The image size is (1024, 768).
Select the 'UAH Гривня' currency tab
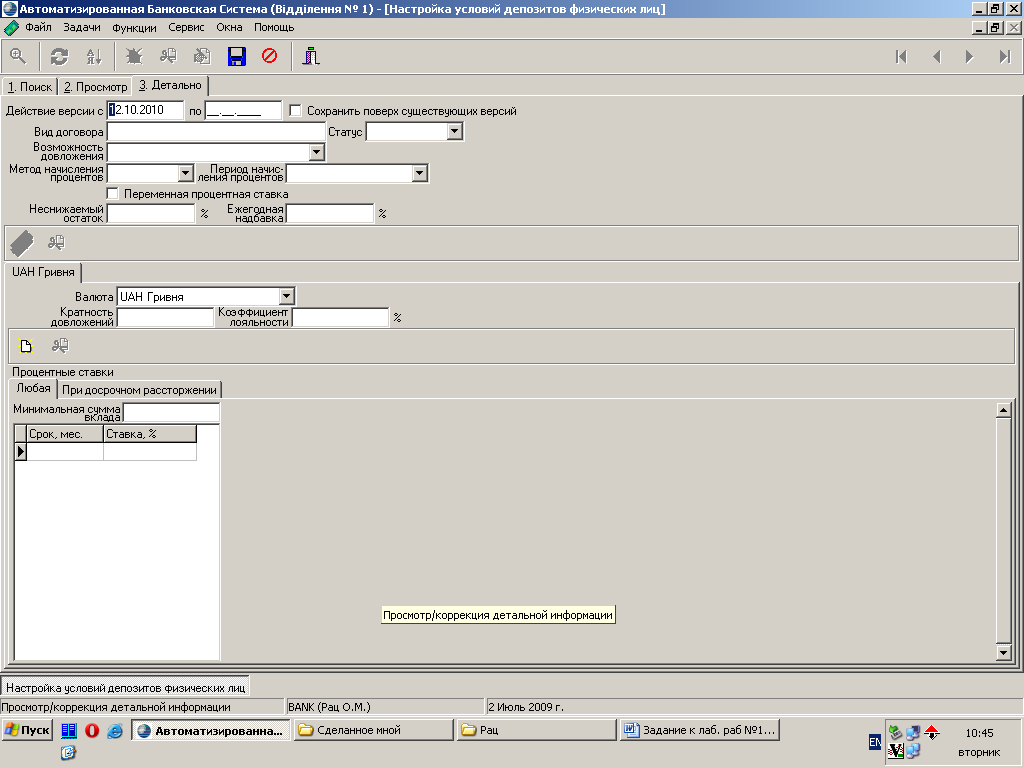coord(43,272)
